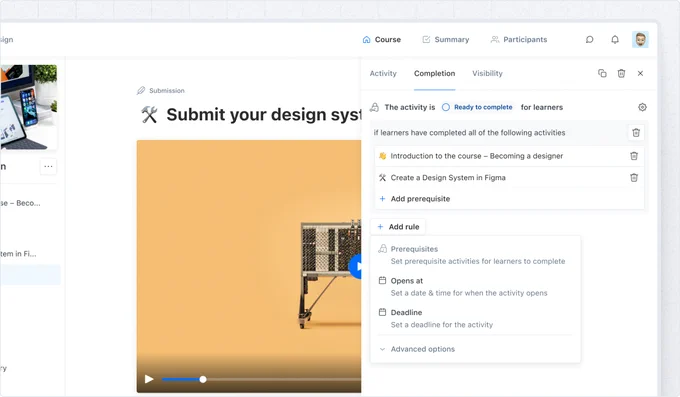Select the Create a Design System in Figma row

(509, 177)
